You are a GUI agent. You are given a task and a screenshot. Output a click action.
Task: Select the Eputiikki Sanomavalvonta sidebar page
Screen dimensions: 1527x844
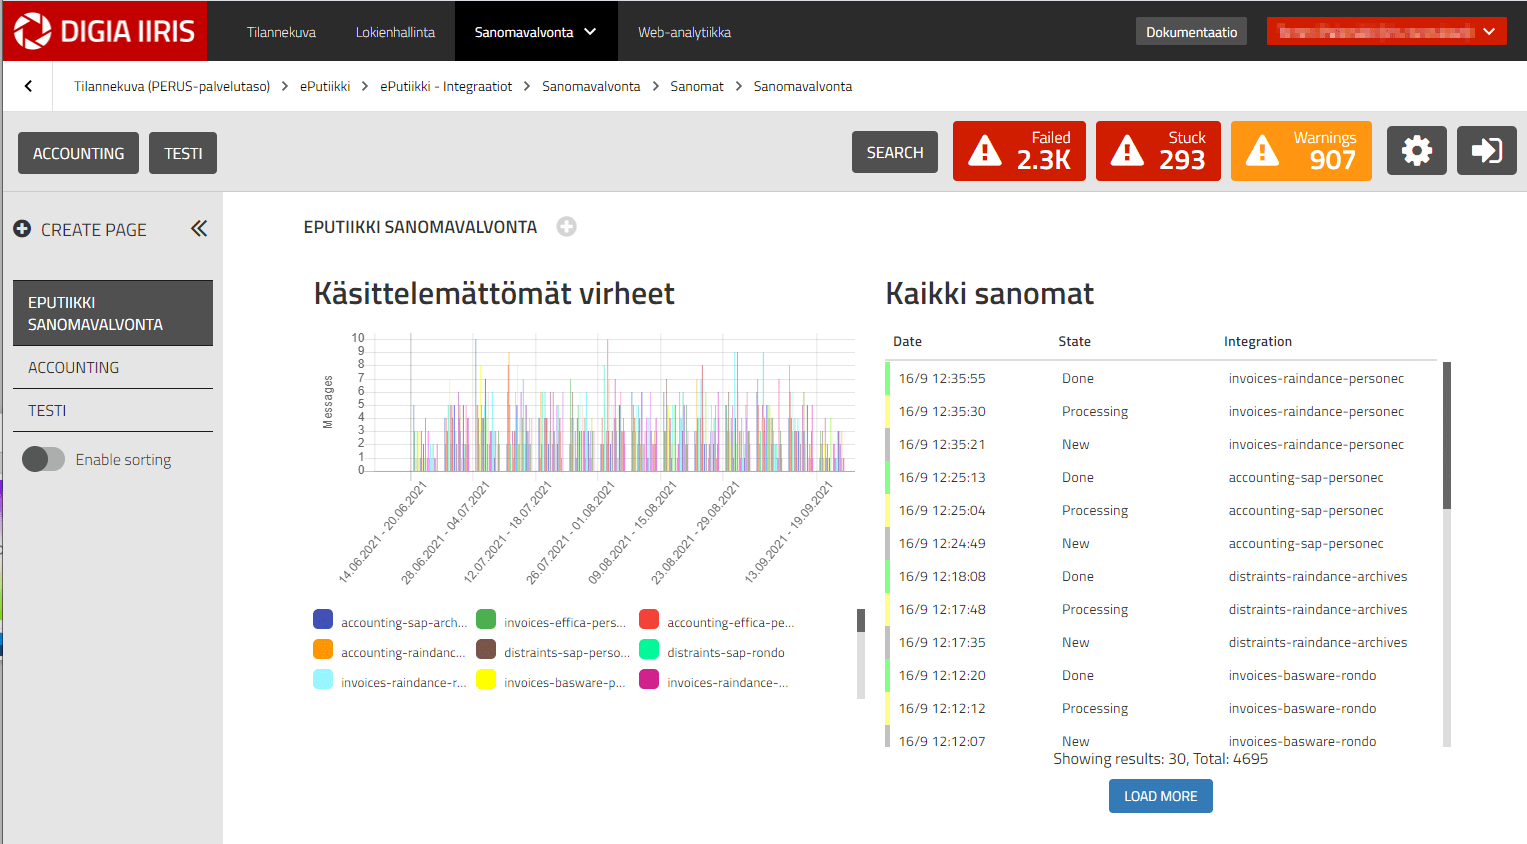click(113, 313)
